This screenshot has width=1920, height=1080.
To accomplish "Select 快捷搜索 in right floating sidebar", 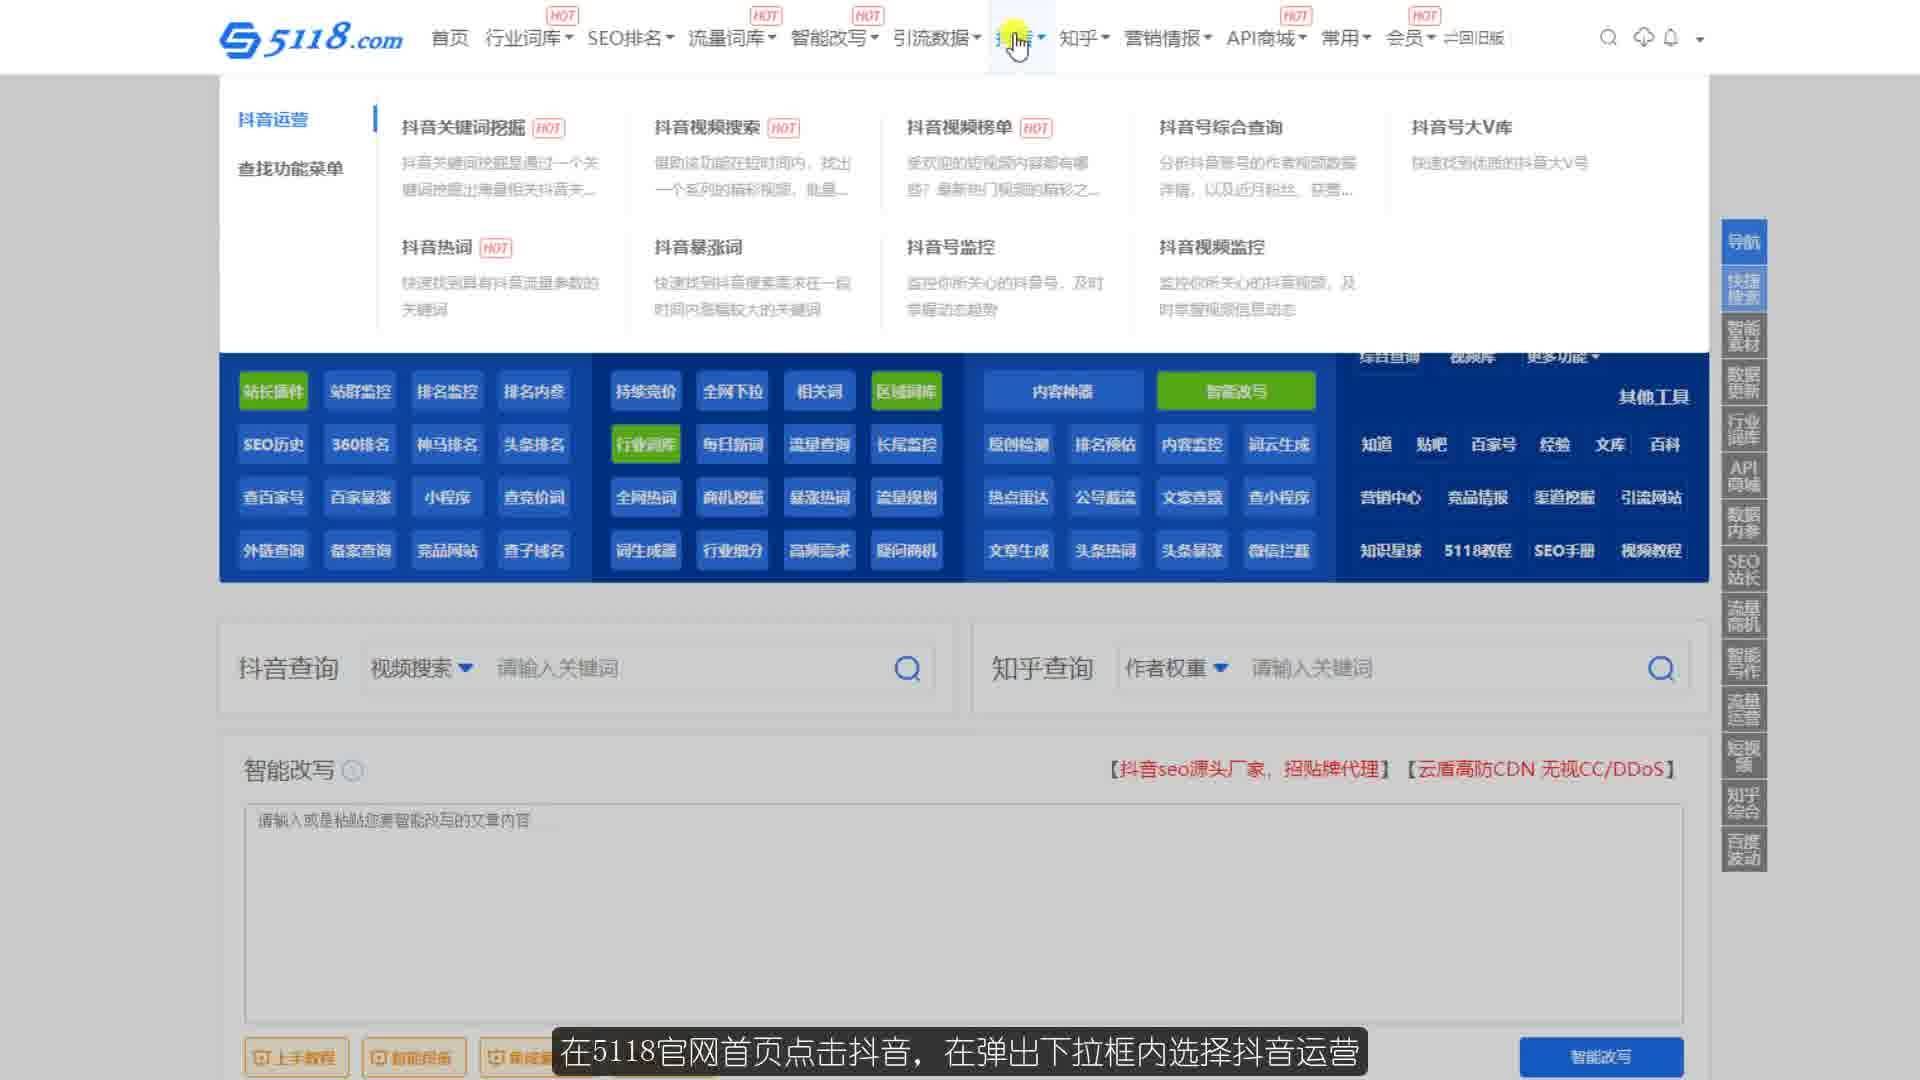I will [1744, 289].
